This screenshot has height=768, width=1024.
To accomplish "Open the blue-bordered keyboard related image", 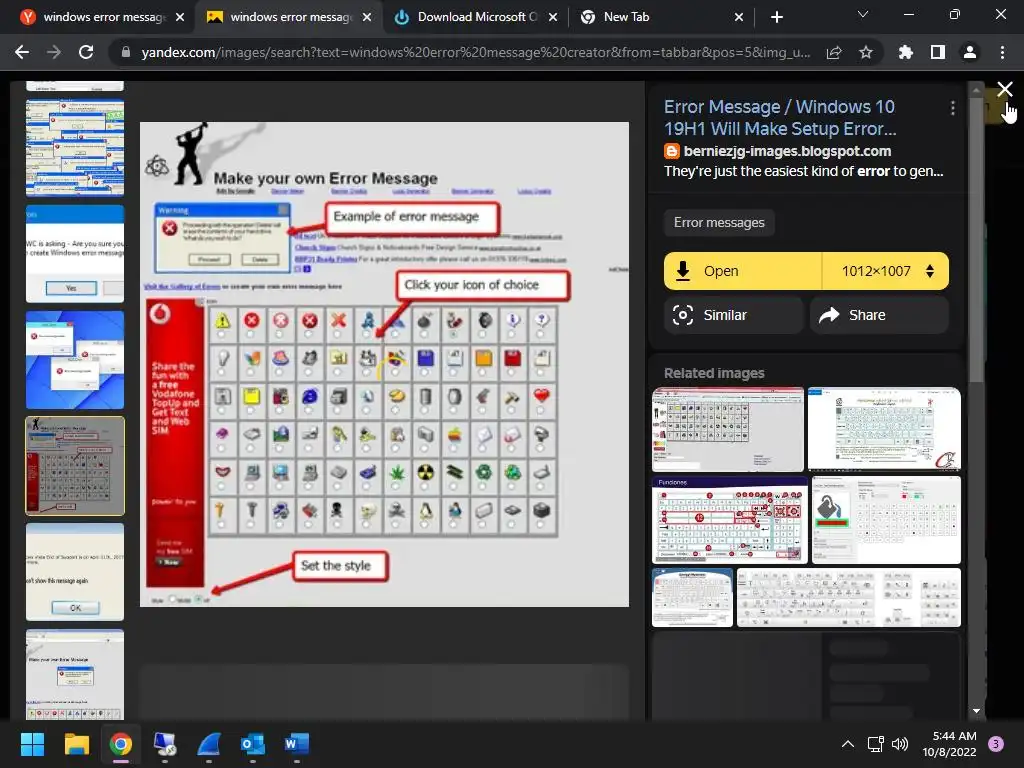I will tap(692, 598).
